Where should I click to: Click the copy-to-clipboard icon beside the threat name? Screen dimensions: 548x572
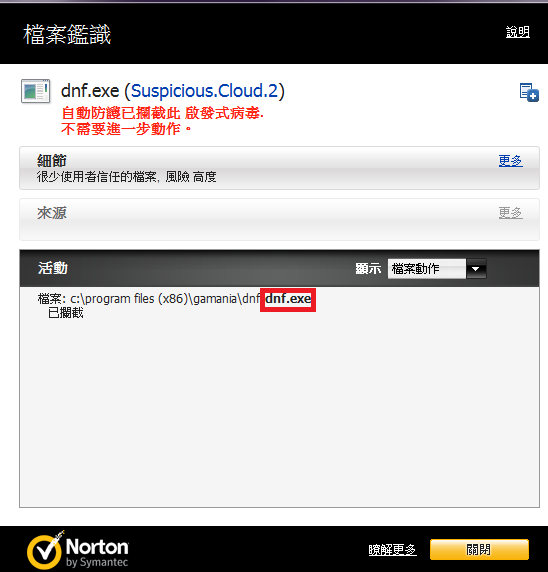click(x=529, y=92)
